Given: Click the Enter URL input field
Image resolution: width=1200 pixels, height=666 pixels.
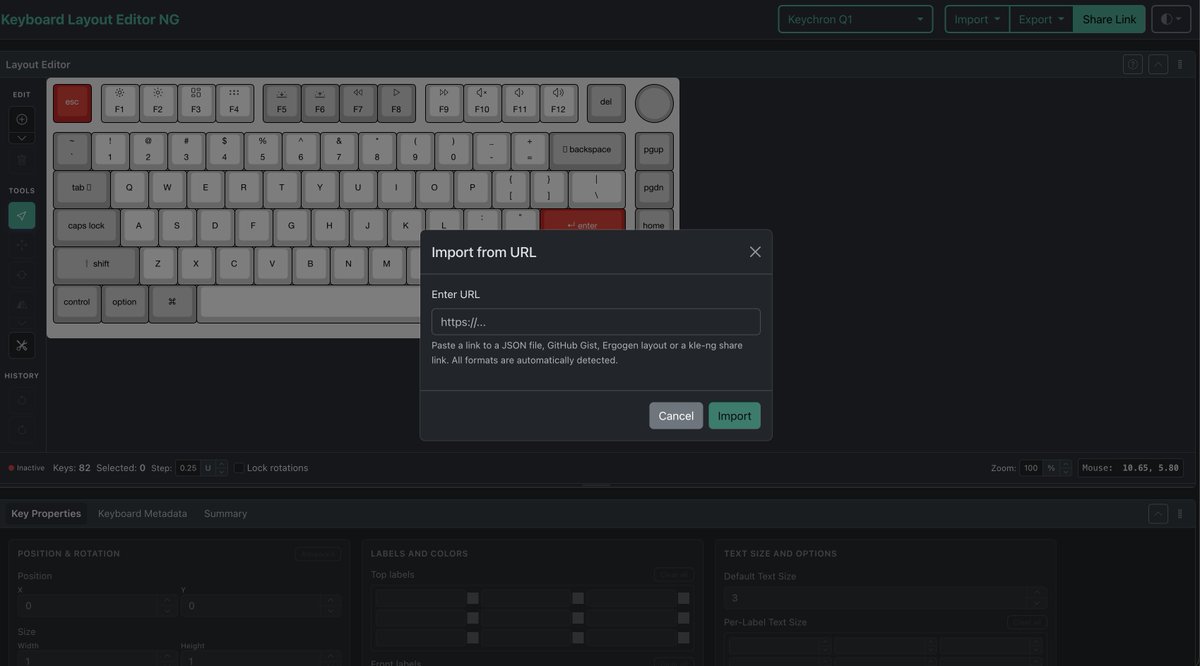Looking at the screenshot, I should pos(595,321).
